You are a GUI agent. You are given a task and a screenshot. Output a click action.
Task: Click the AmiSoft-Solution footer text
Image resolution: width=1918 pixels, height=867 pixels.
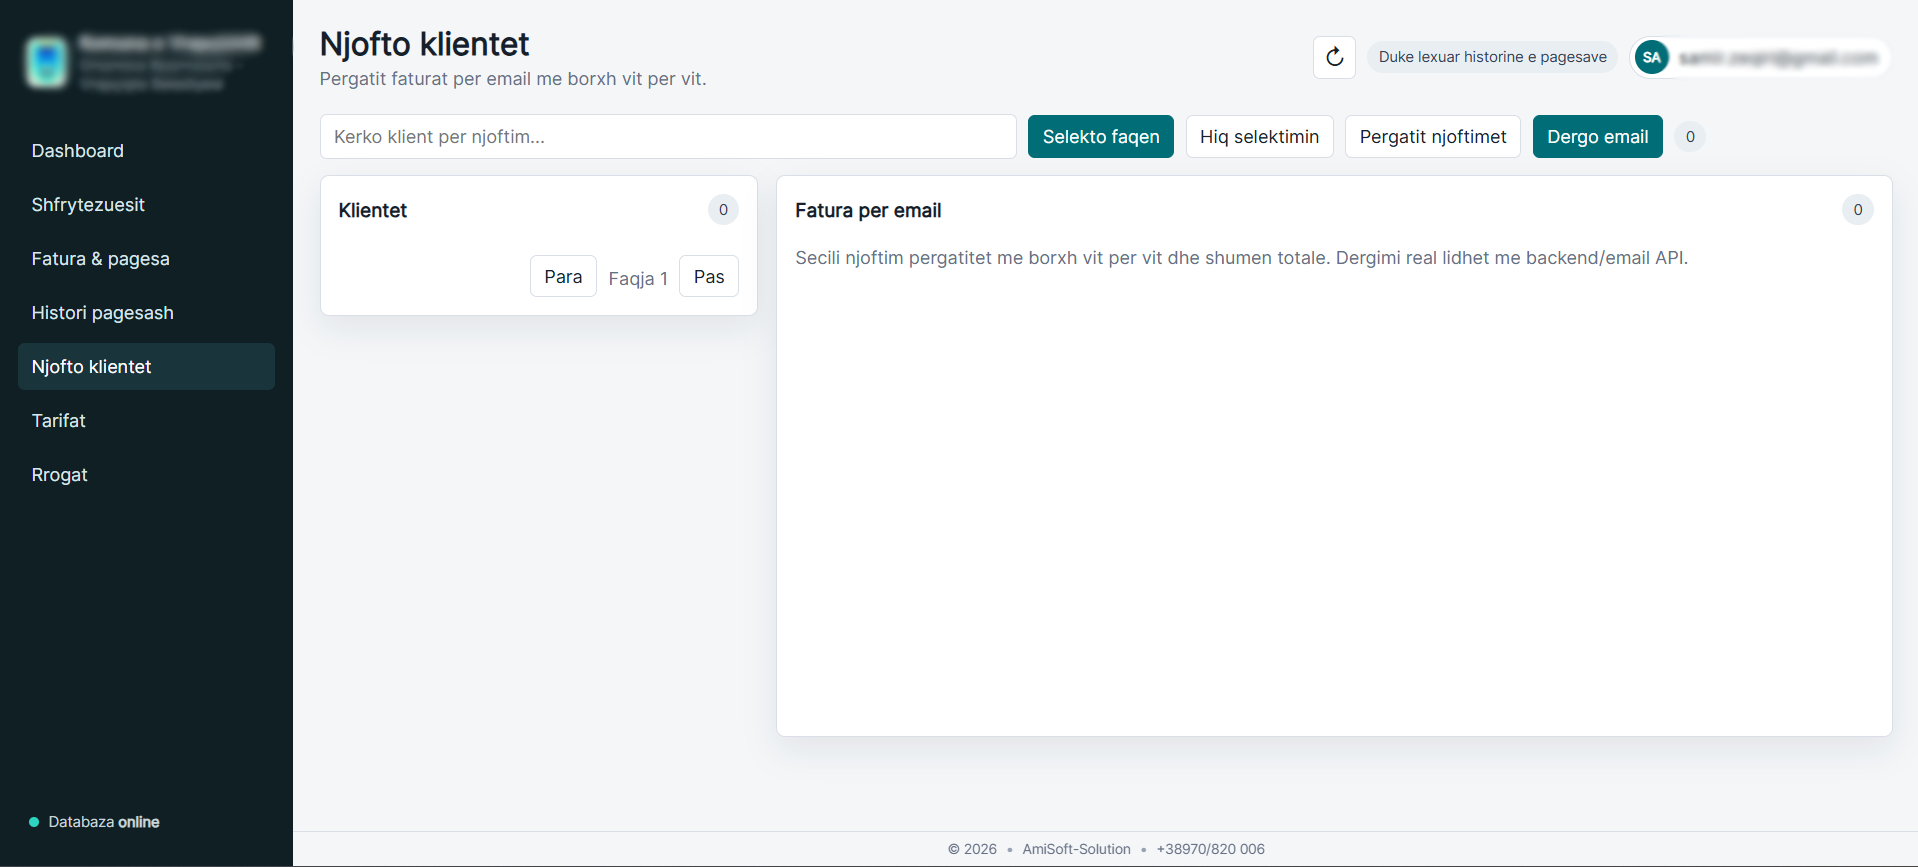1076,849
